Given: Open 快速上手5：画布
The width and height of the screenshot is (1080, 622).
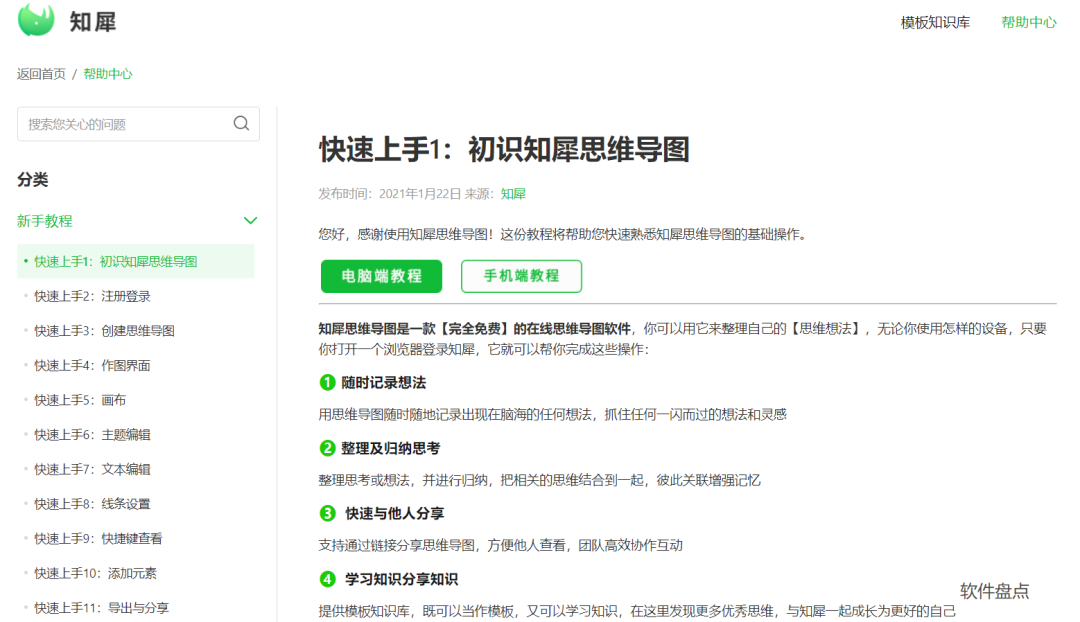Looking at the screenshot, I should pos(80,400).
